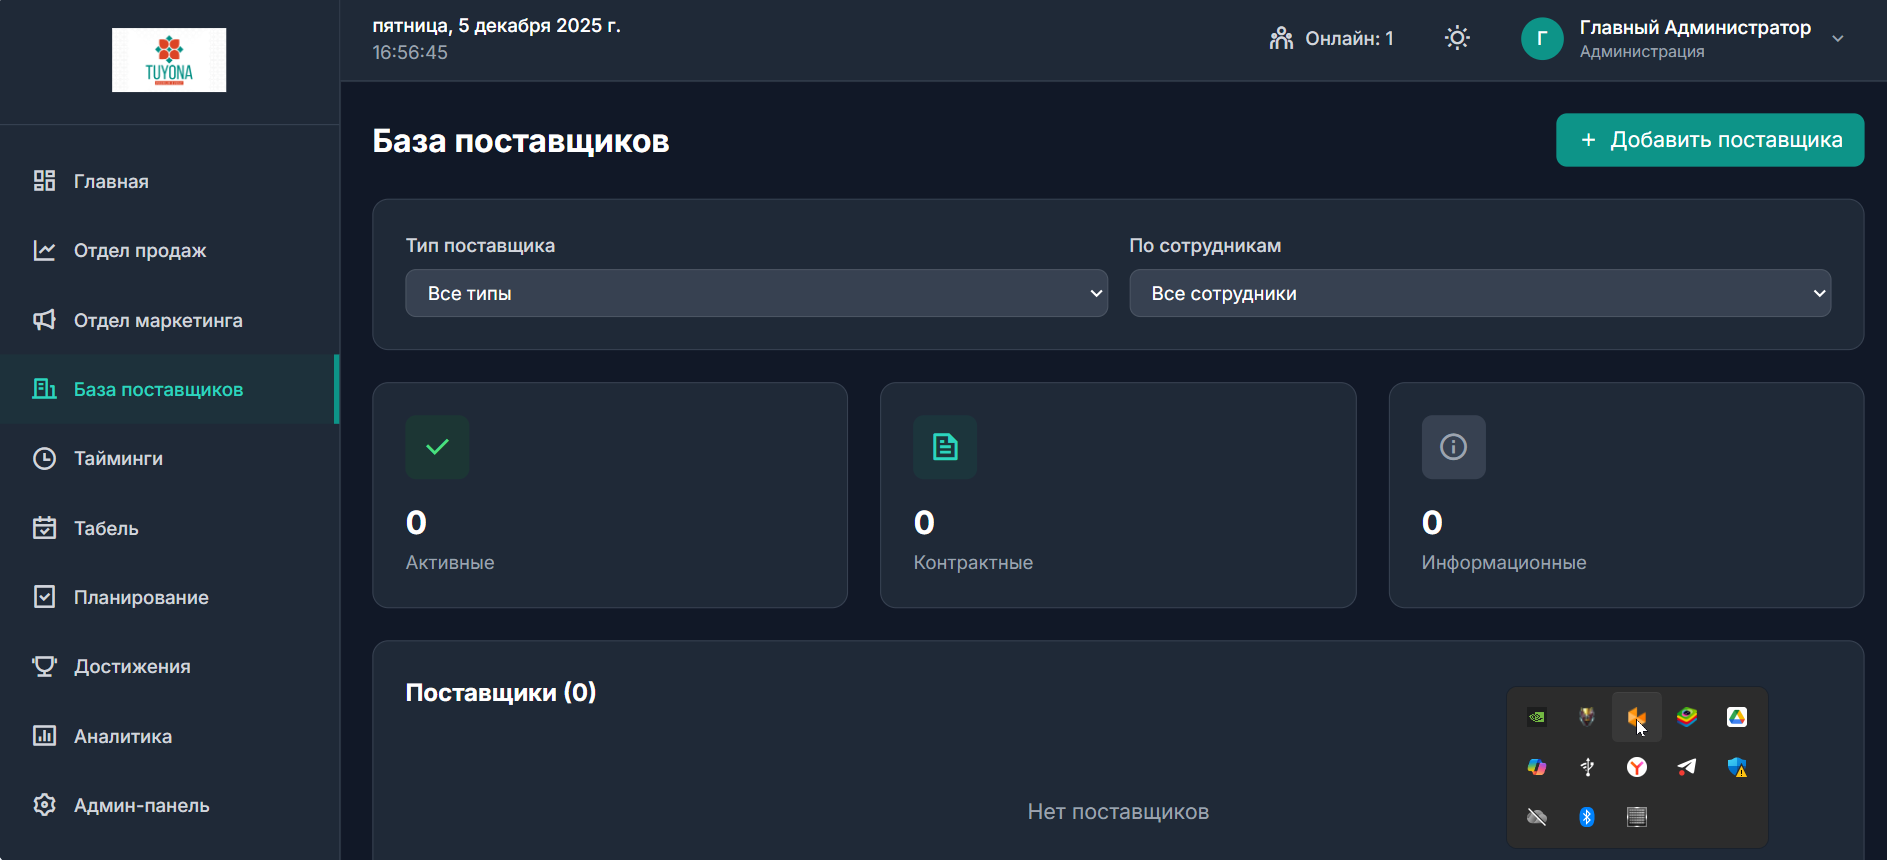Click the metallic mask tray icon
Viewport: 1887px width, 860px height.
pos(1587,717)
